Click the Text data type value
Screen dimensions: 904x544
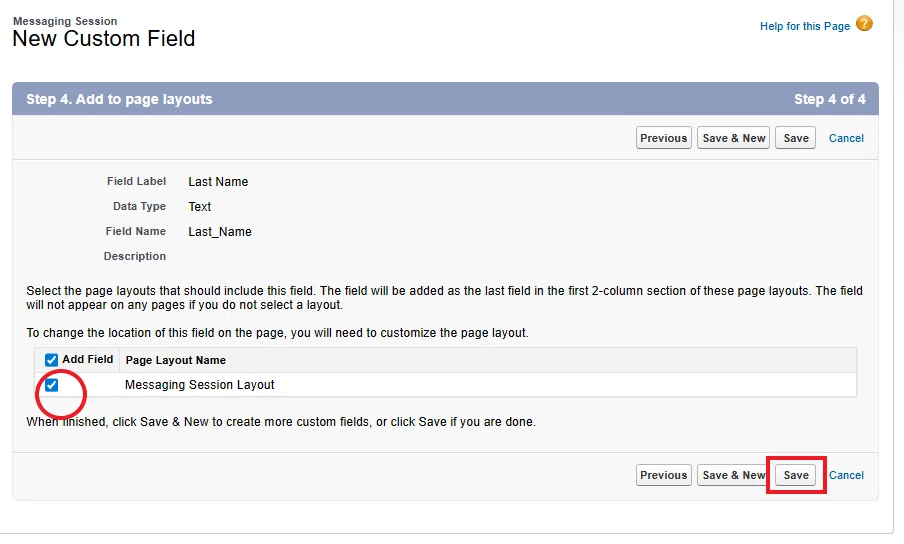[x=199, y=206]
